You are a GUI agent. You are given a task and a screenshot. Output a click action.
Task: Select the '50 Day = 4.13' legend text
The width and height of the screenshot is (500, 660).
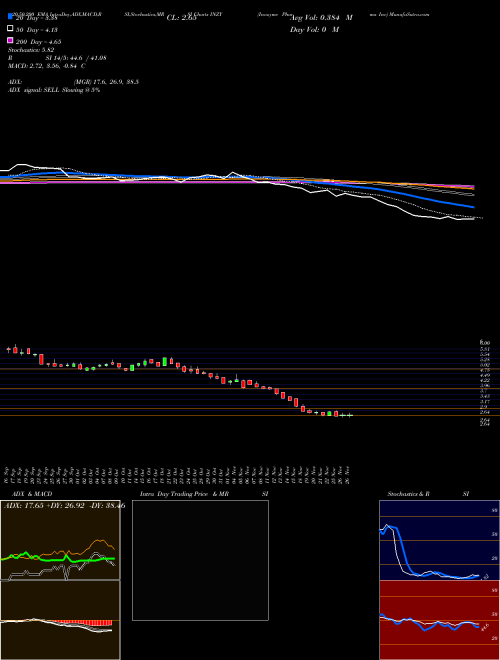click(36, 30)
